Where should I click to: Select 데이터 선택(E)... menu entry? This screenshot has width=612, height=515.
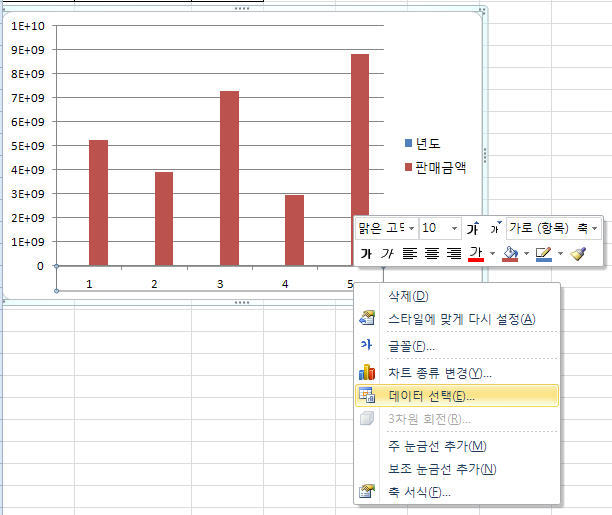pyautogui.click(x=457, y=396)
